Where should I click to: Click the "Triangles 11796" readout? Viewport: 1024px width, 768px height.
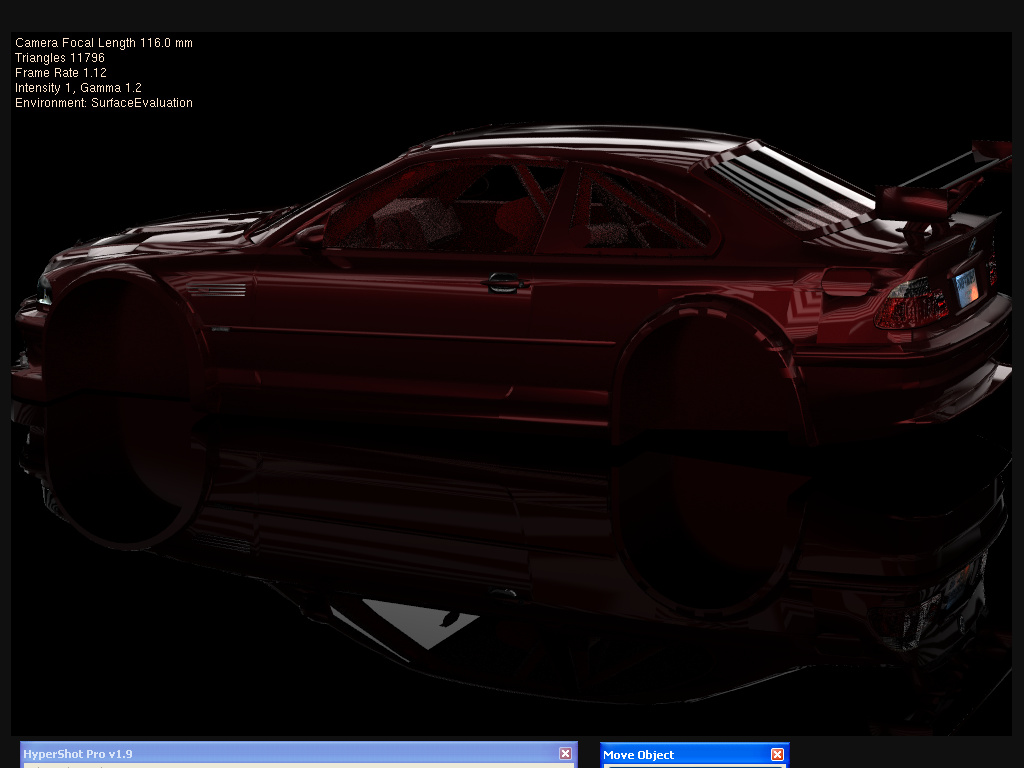click(x=60, y=58)
